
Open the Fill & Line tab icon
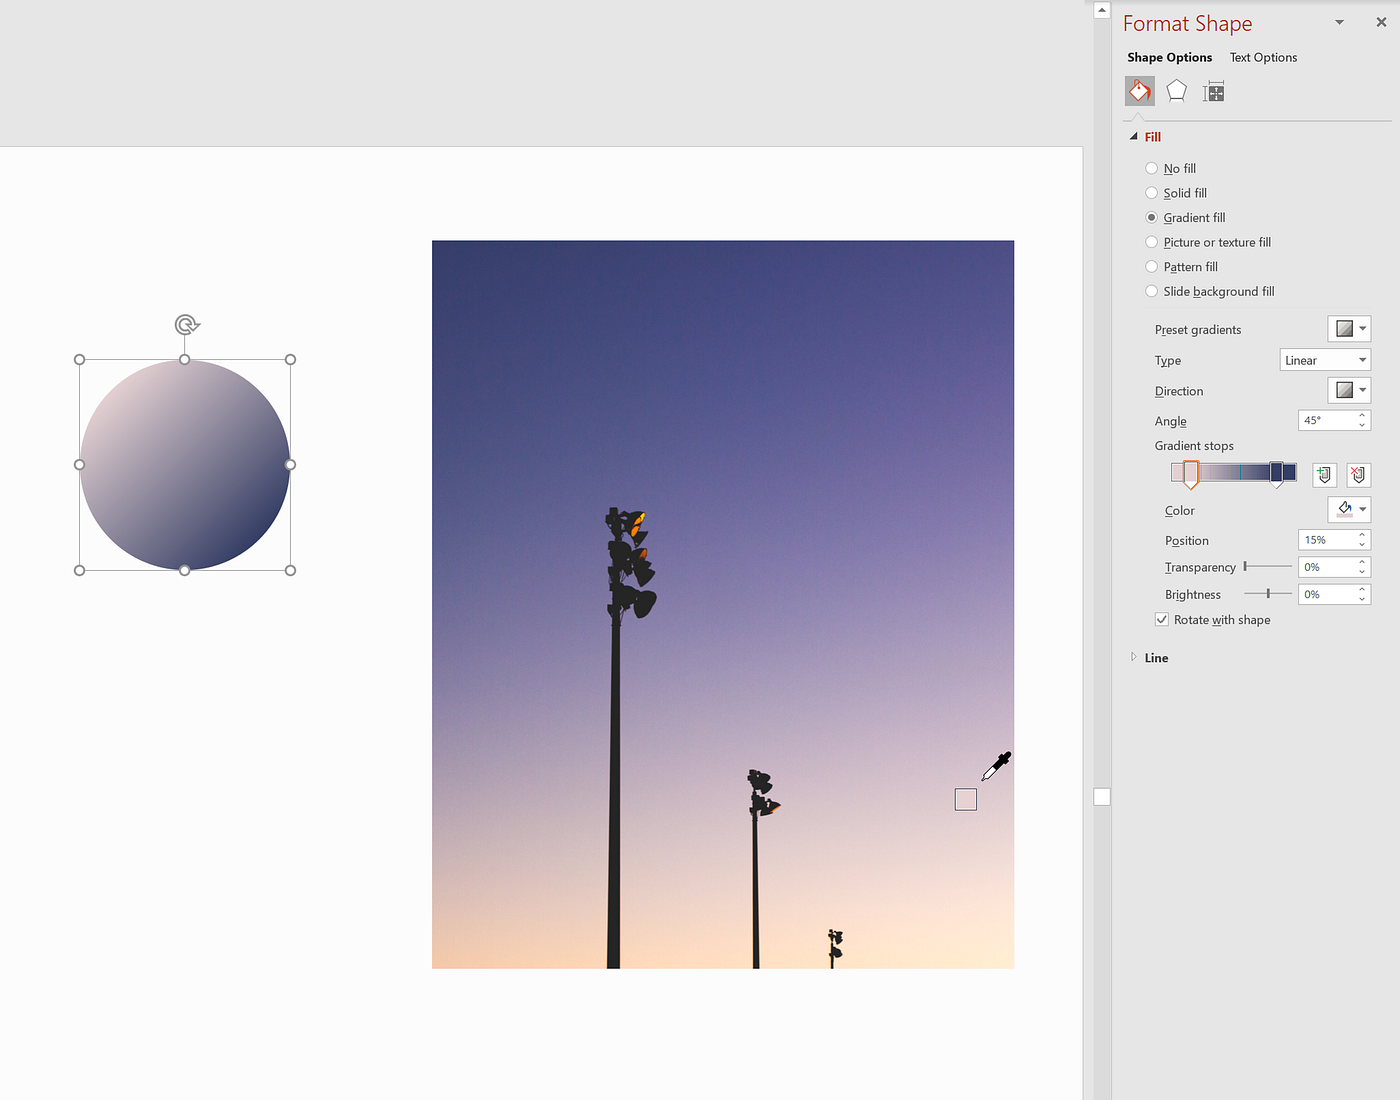pos(1140,92)
